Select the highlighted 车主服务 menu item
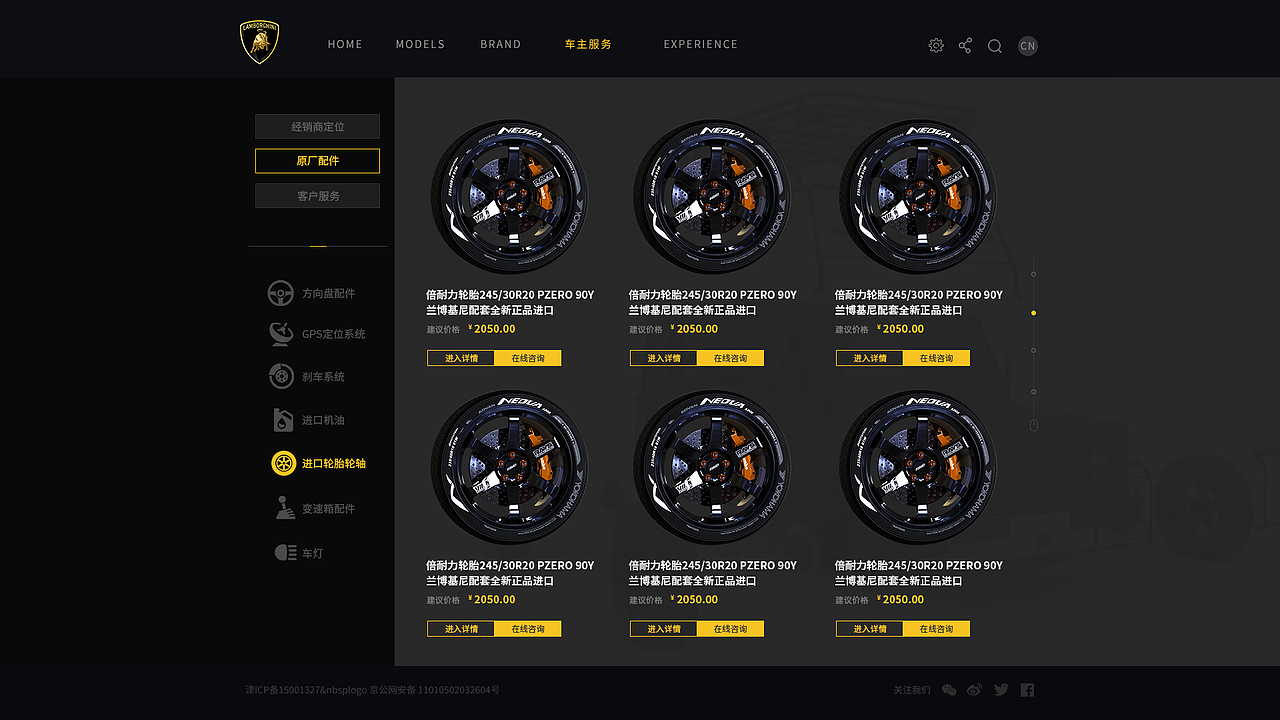The height and width of the screenshot is (720, 1280). click(588, 44)
